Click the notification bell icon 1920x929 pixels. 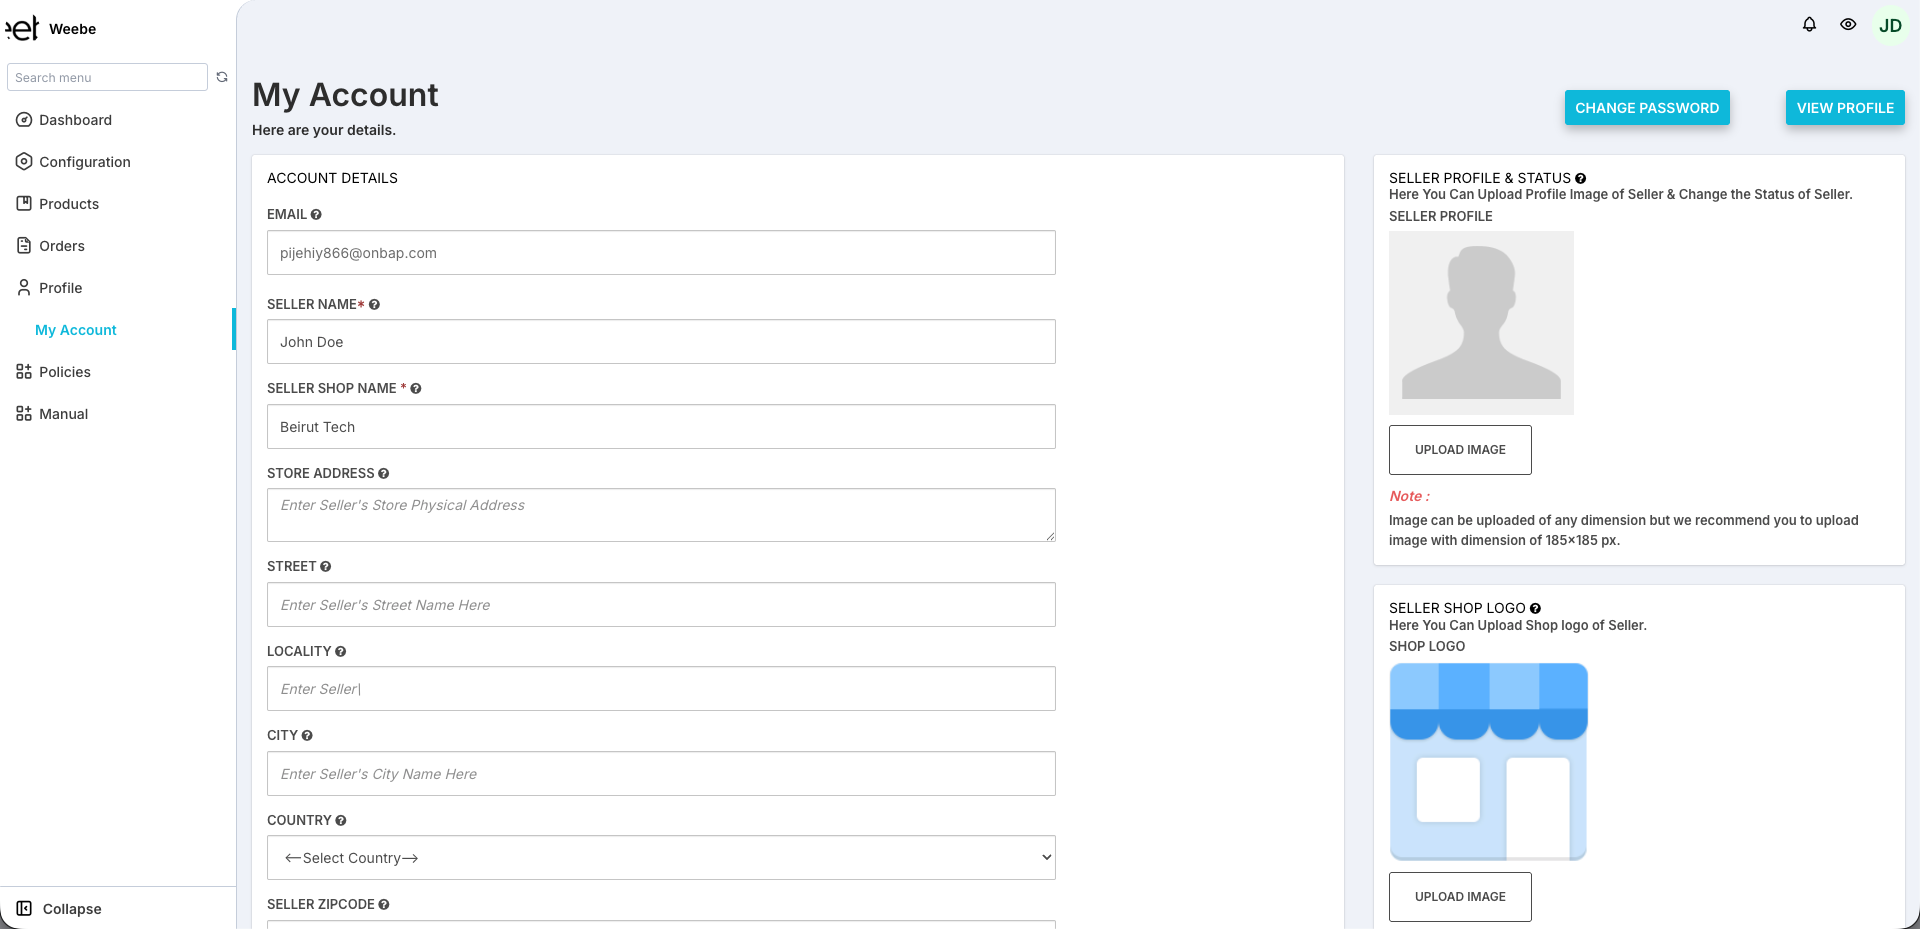tap(1809, 24)
